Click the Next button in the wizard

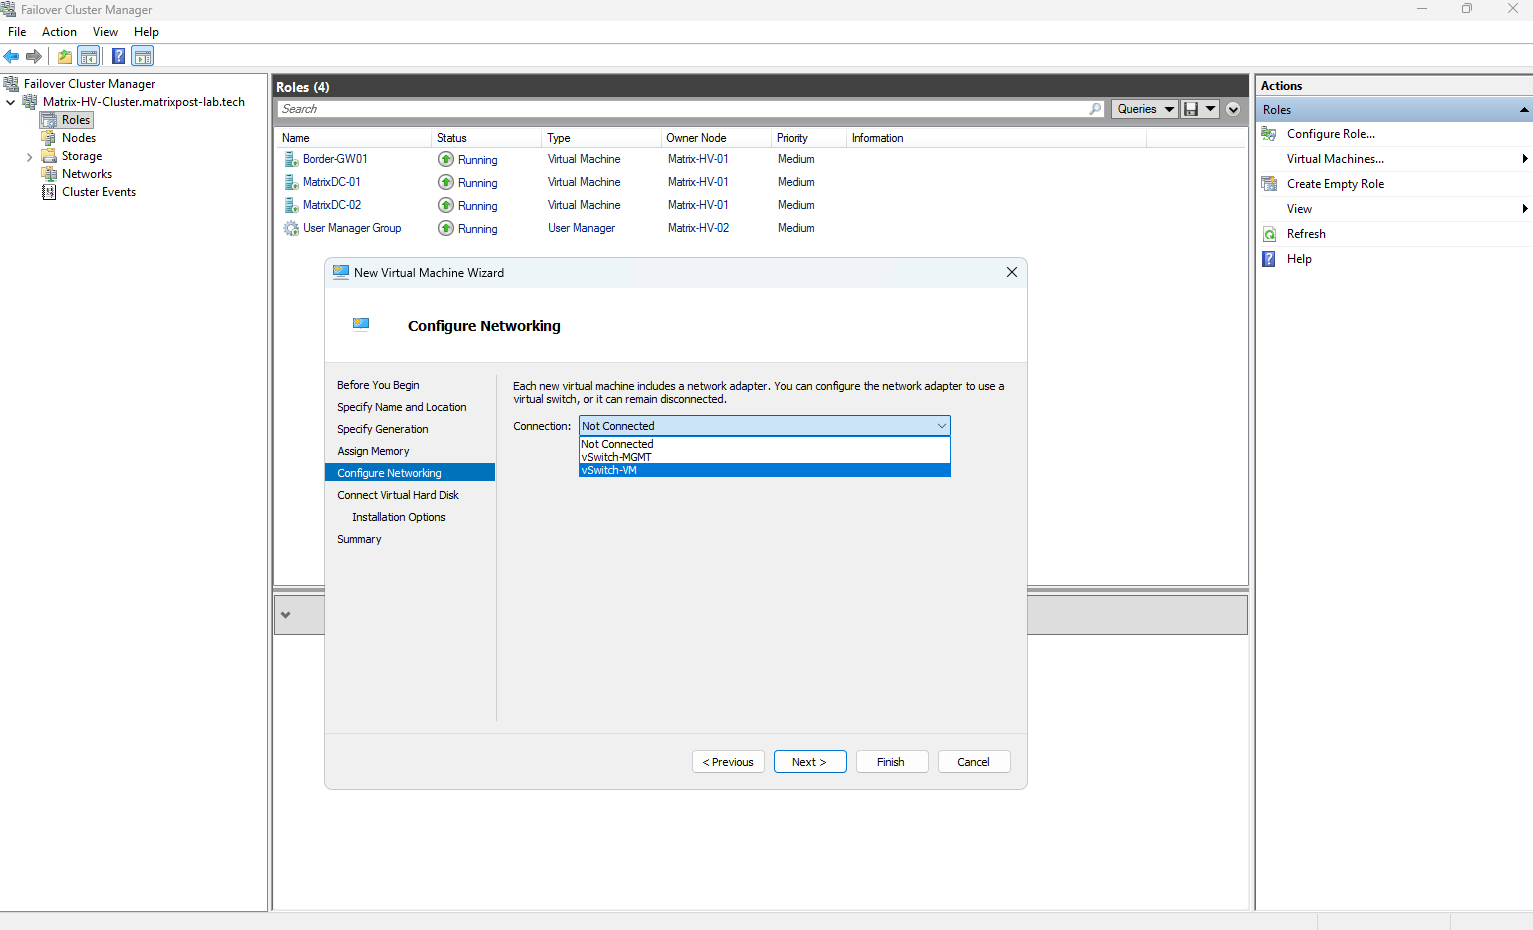tap(810, 762)
